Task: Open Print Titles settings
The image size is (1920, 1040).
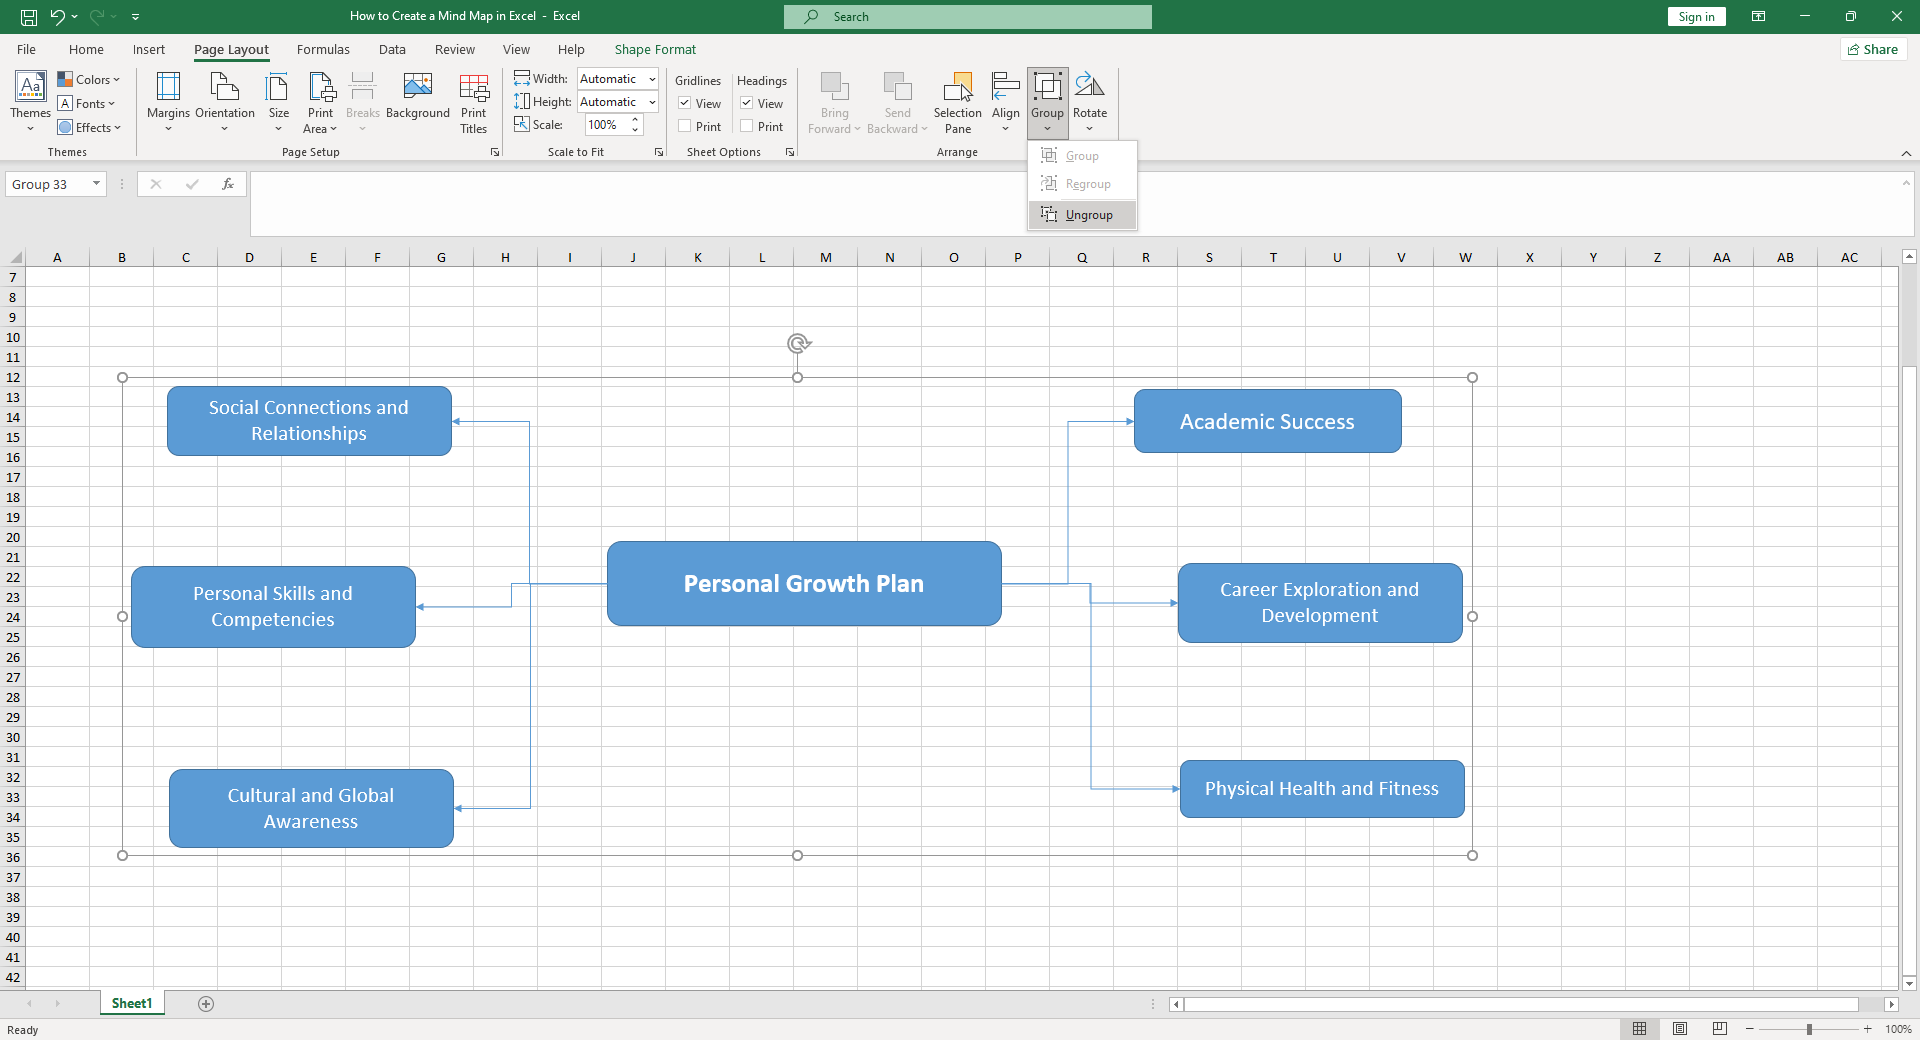Action: click(x=473, y=103)
